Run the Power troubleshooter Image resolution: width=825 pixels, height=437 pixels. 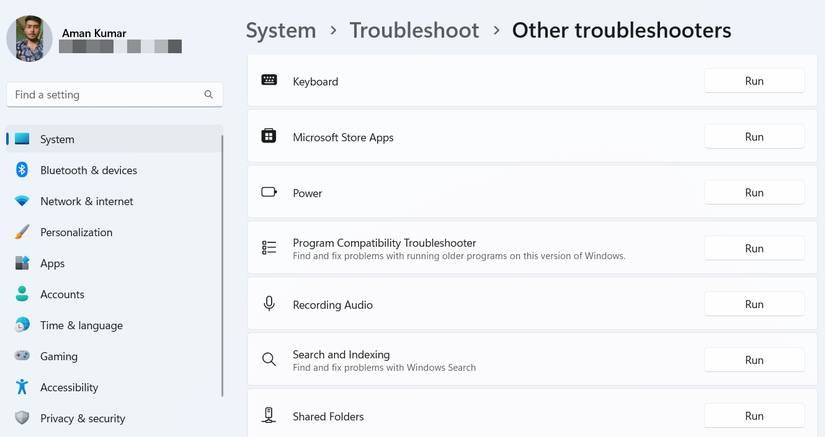(754, 193)
